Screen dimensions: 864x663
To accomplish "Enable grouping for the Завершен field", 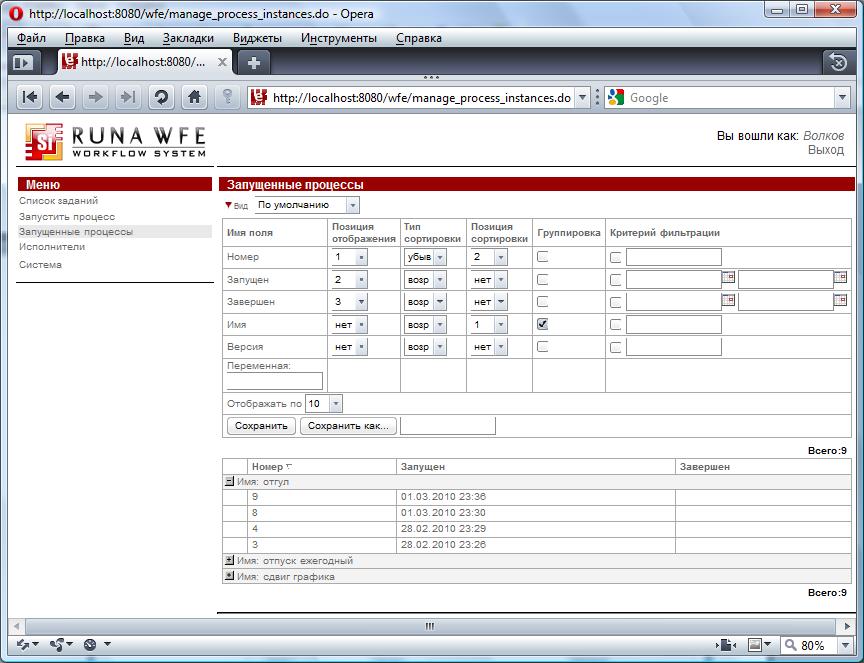I will coord(543,301).
